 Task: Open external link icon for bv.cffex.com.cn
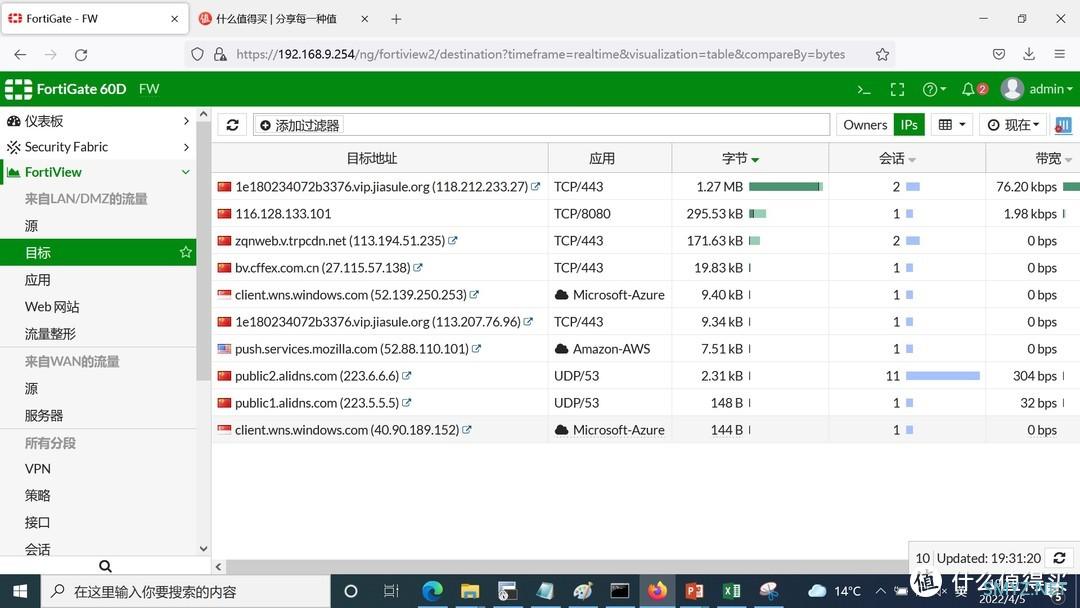tap(418, 267)
